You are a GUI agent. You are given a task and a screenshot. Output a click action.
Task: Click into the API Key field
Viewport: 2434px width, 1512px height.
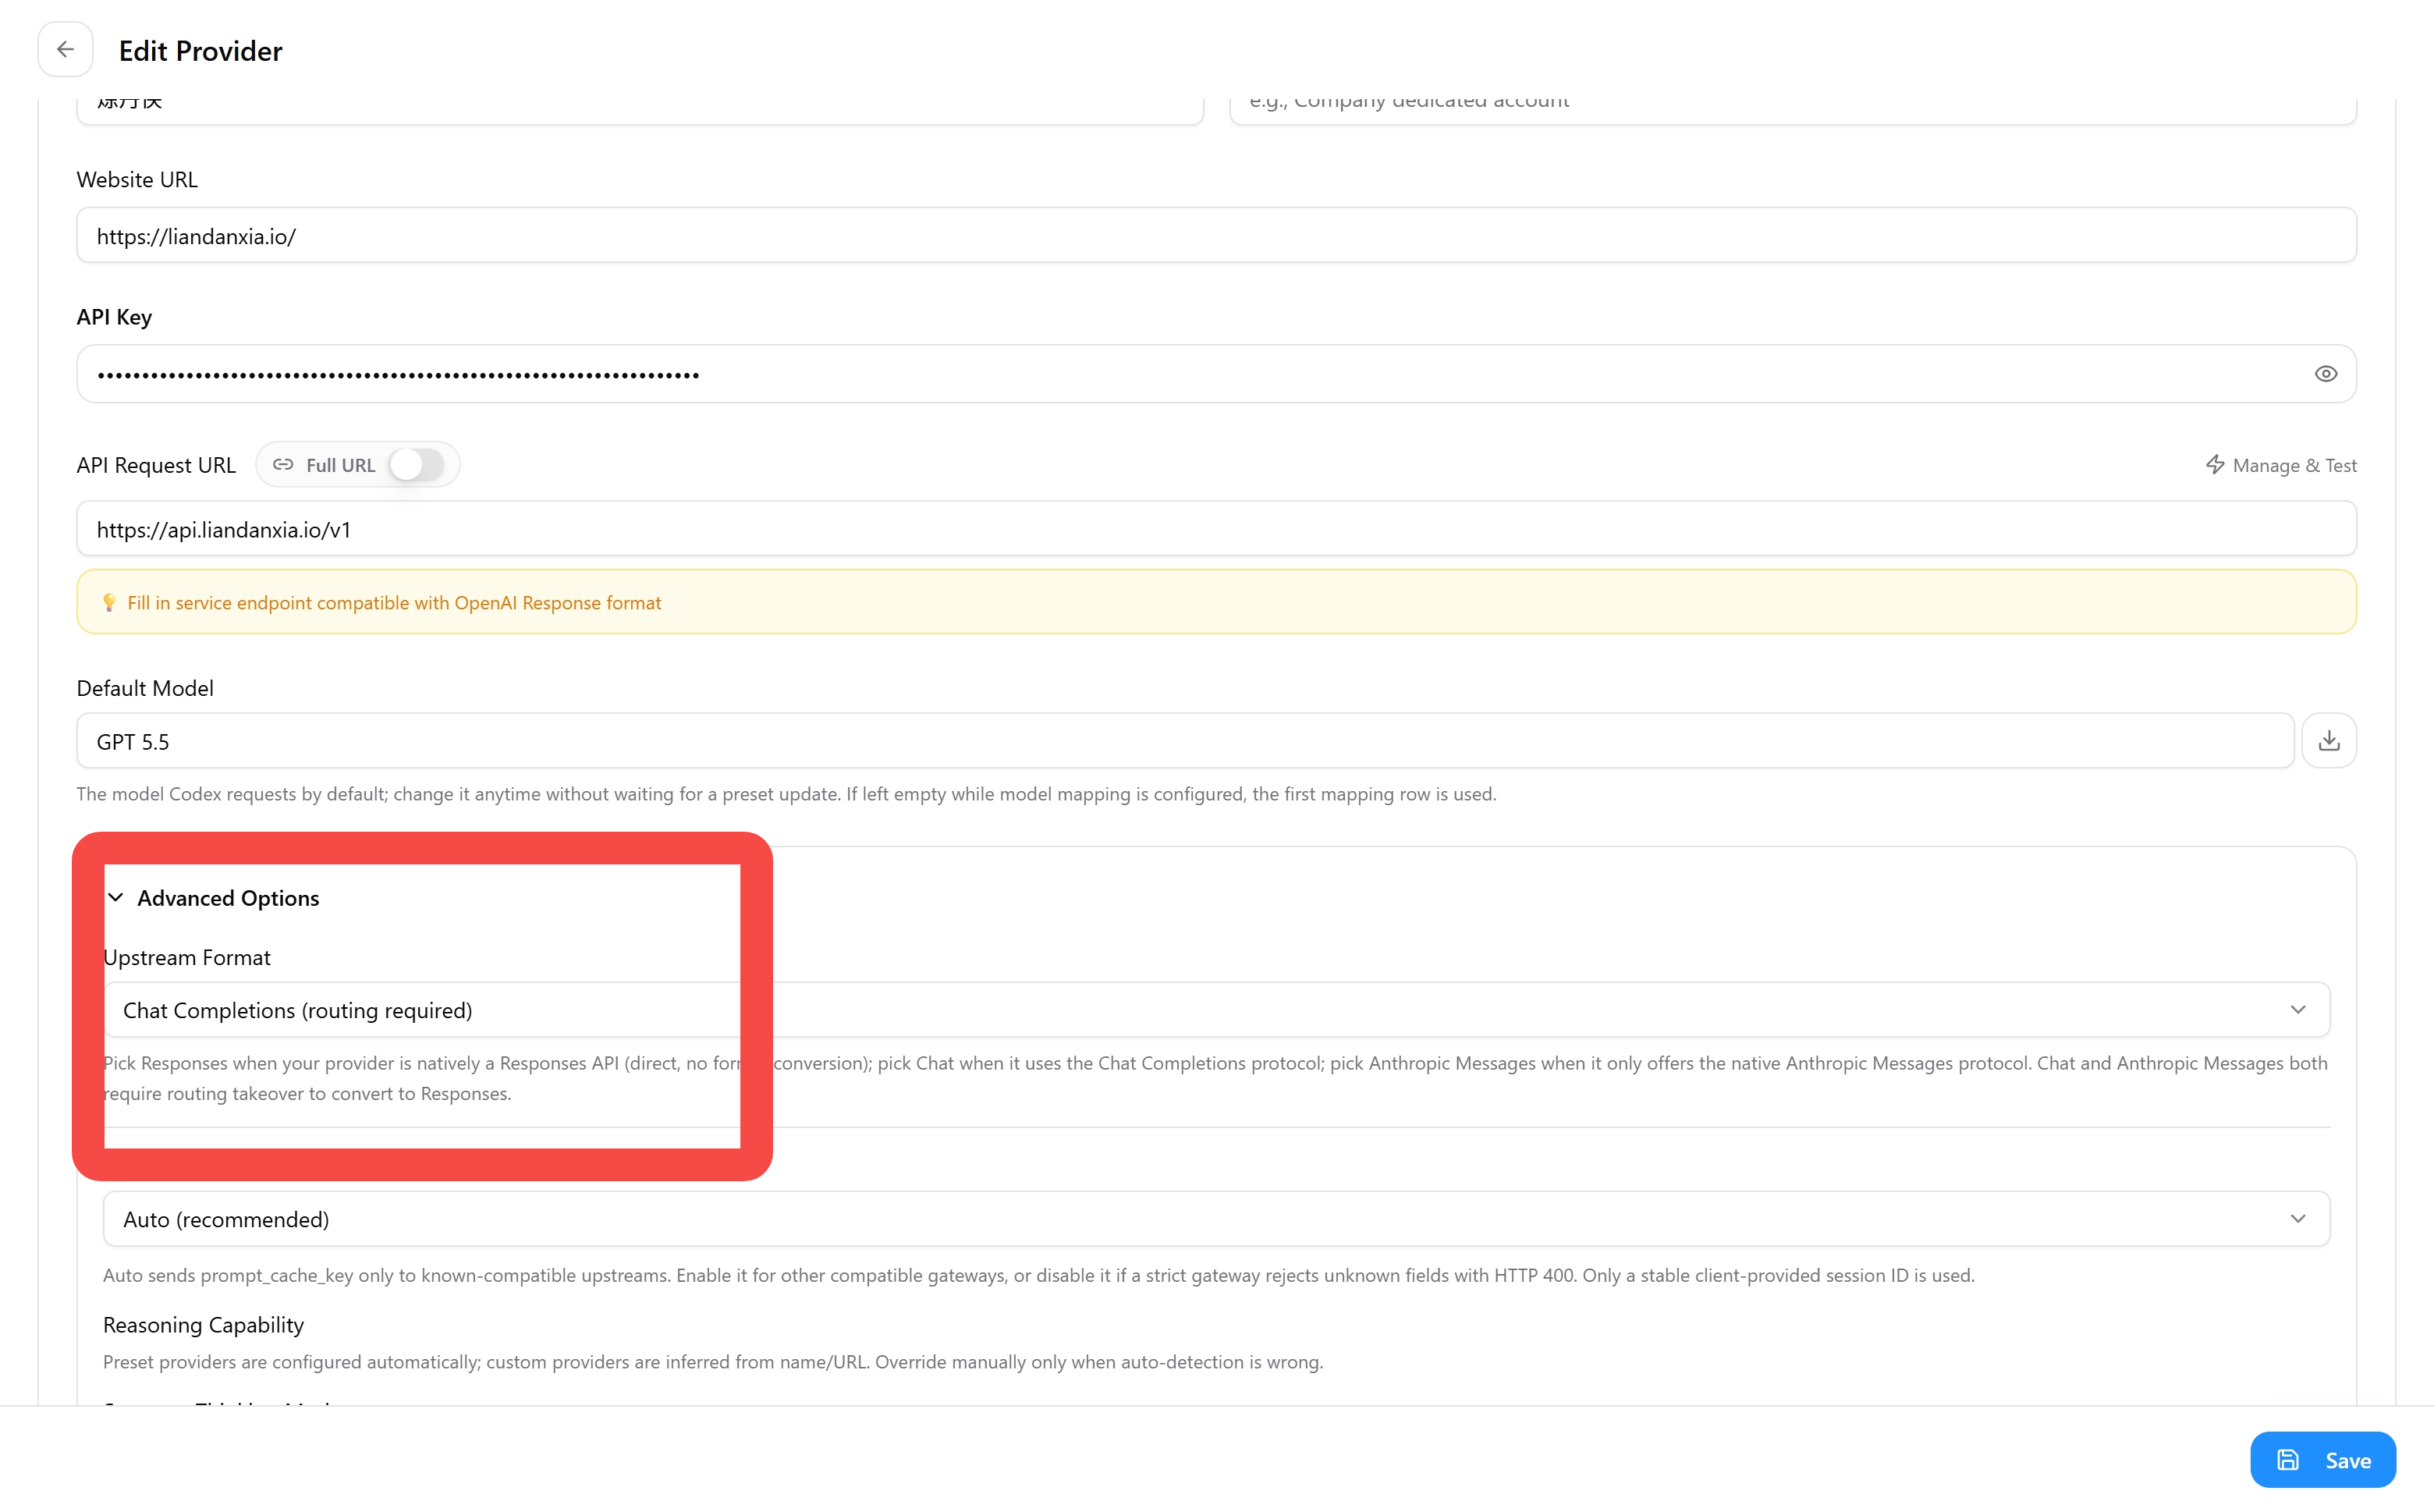coord(1216,374)
